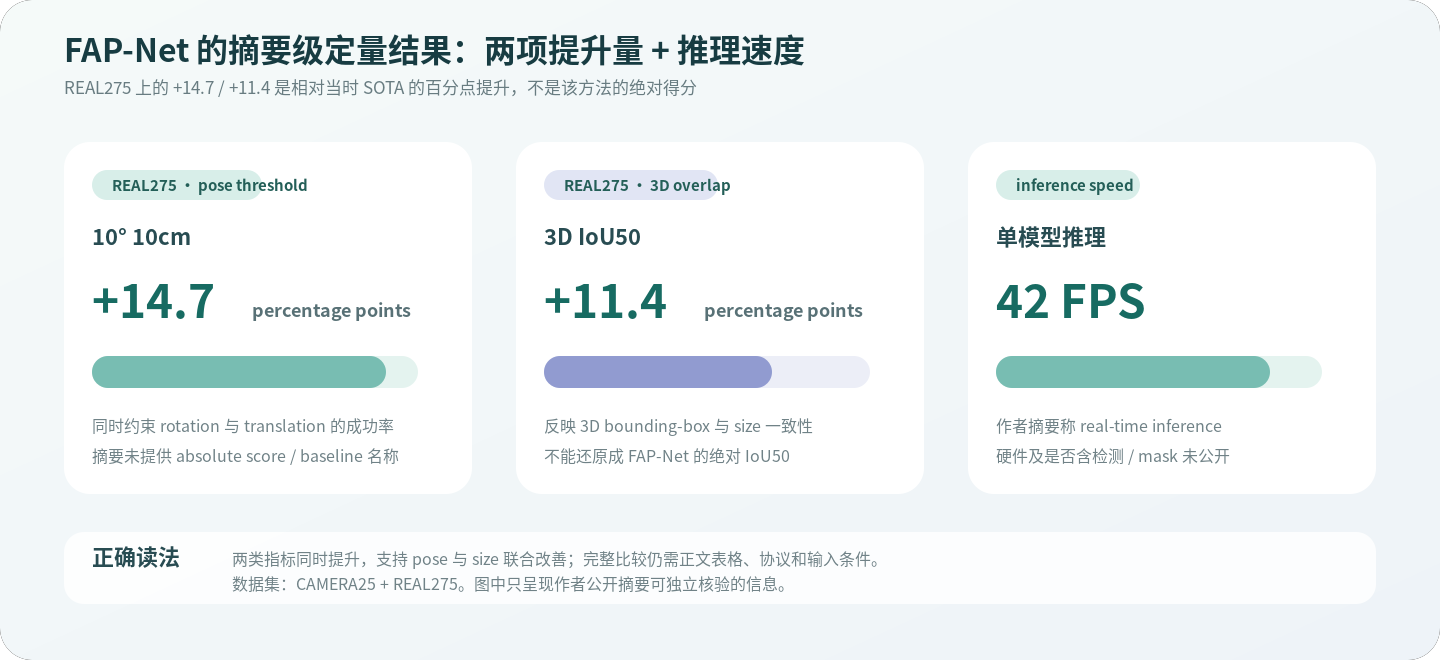Select the 'REAL275 · pose threshold' tag
Image resolution: width=1440 pixels, height=660 pixels.
[200, 185]
